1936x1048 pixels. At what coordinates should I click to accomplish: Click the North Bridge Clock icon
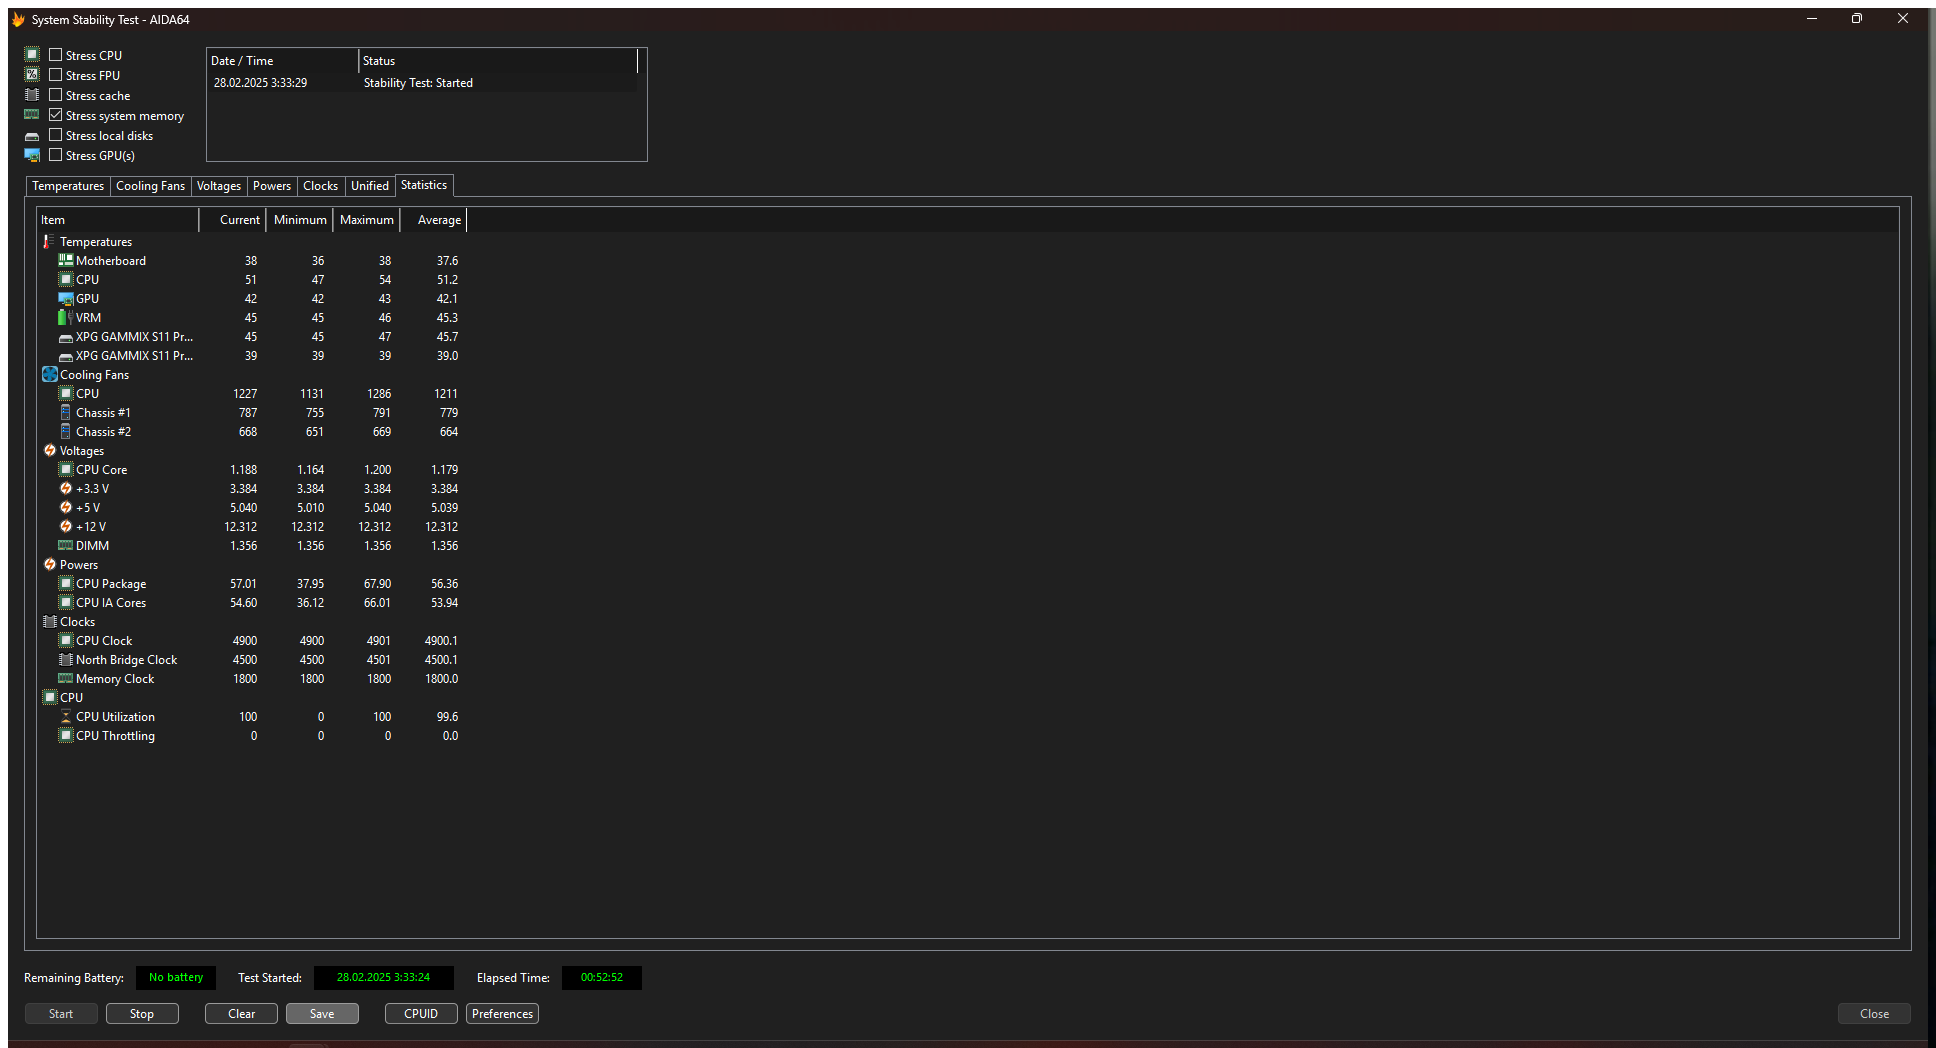[x=66, y=659]
